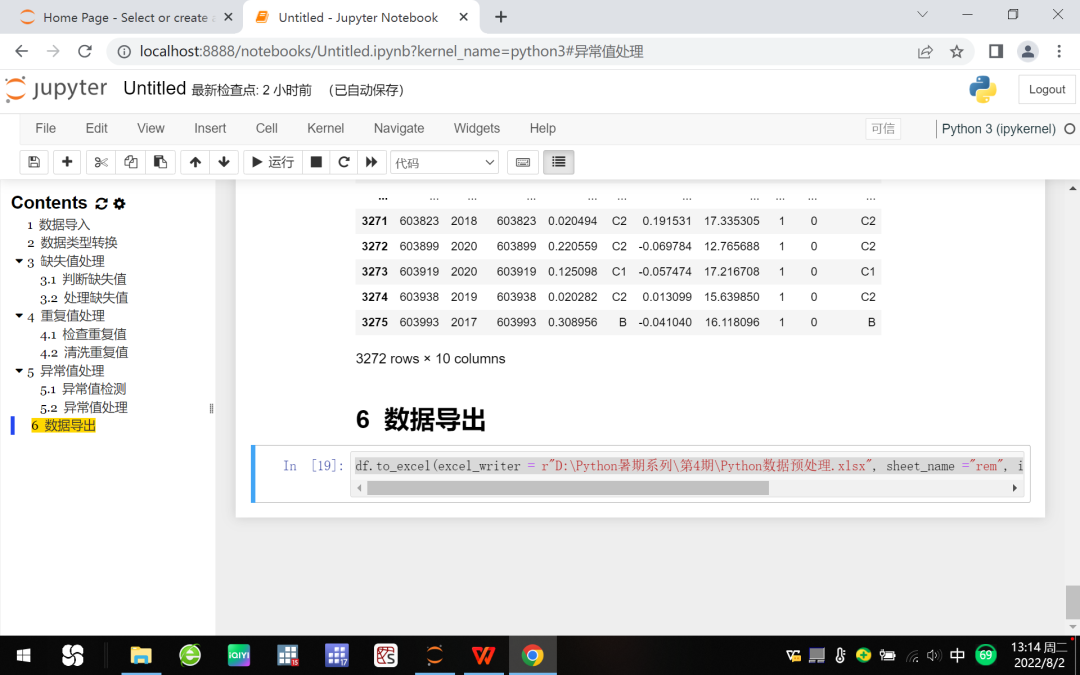Collapse the 缺失值处理 section
Screen dimensions: 1080x675
point(19,261)
